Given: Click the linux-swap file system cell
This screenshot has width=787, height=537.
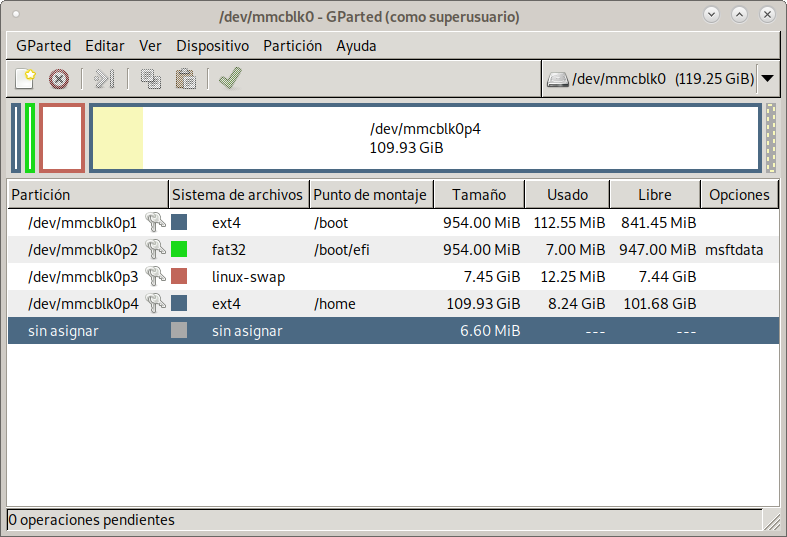Looking at the screenshot, I should tap(248, 277).
